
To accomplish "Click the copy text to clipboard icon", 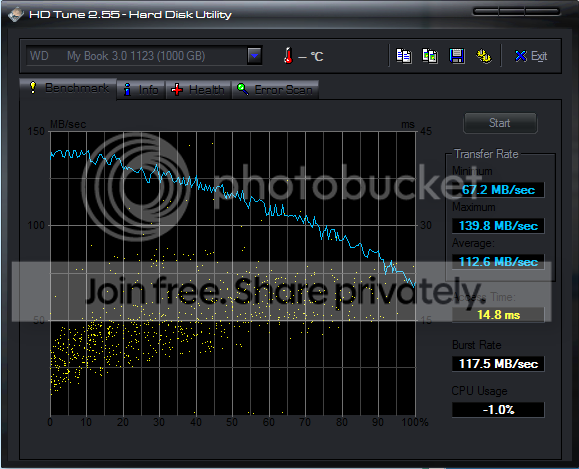I will pos(404,56).
